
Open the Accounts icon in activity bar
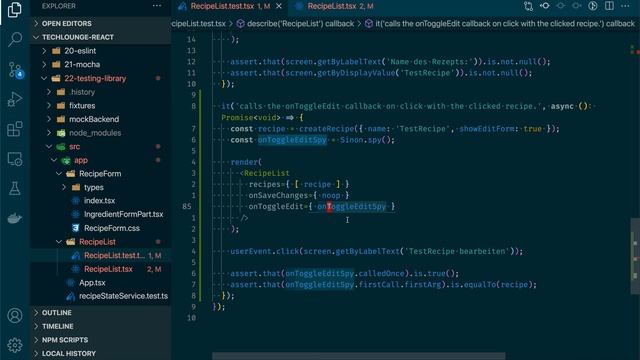15,316
